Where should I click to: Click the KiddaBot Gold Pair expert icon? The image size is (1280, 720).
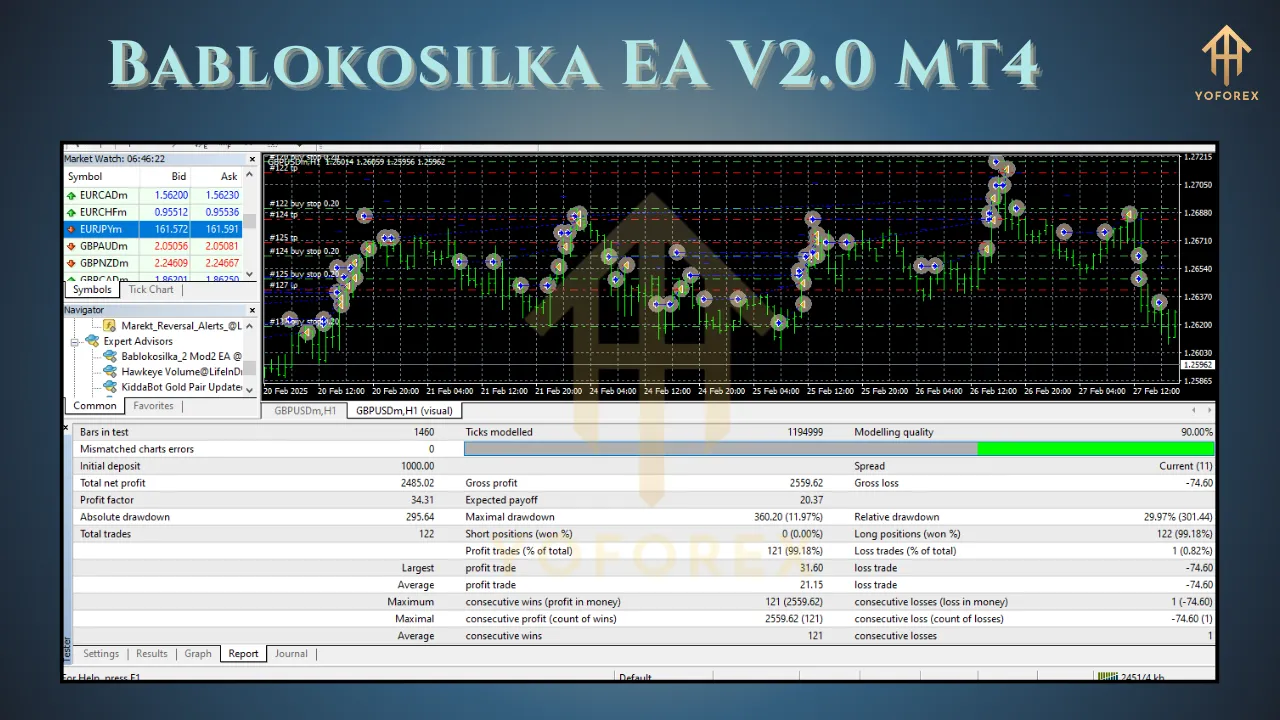pyautogui.click(x=111, y=387)
